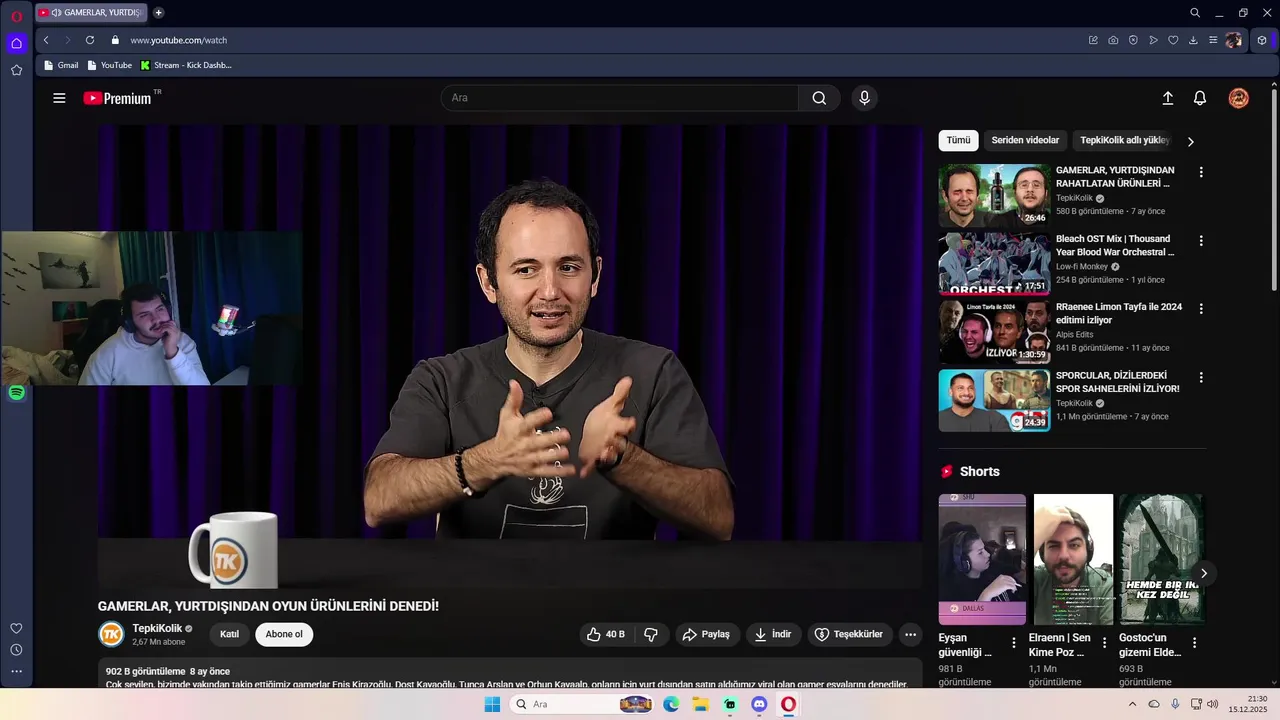Screen dimensions: 1280x720
Task: Go back with browser back arrow
Action: click(x=46, y=40)
